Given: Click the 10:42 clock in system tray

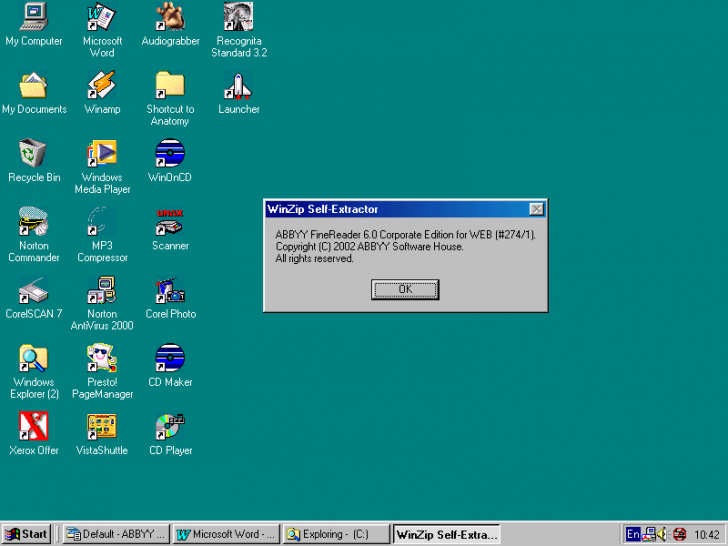Looking at the screenshot, I should coord(707,535).
